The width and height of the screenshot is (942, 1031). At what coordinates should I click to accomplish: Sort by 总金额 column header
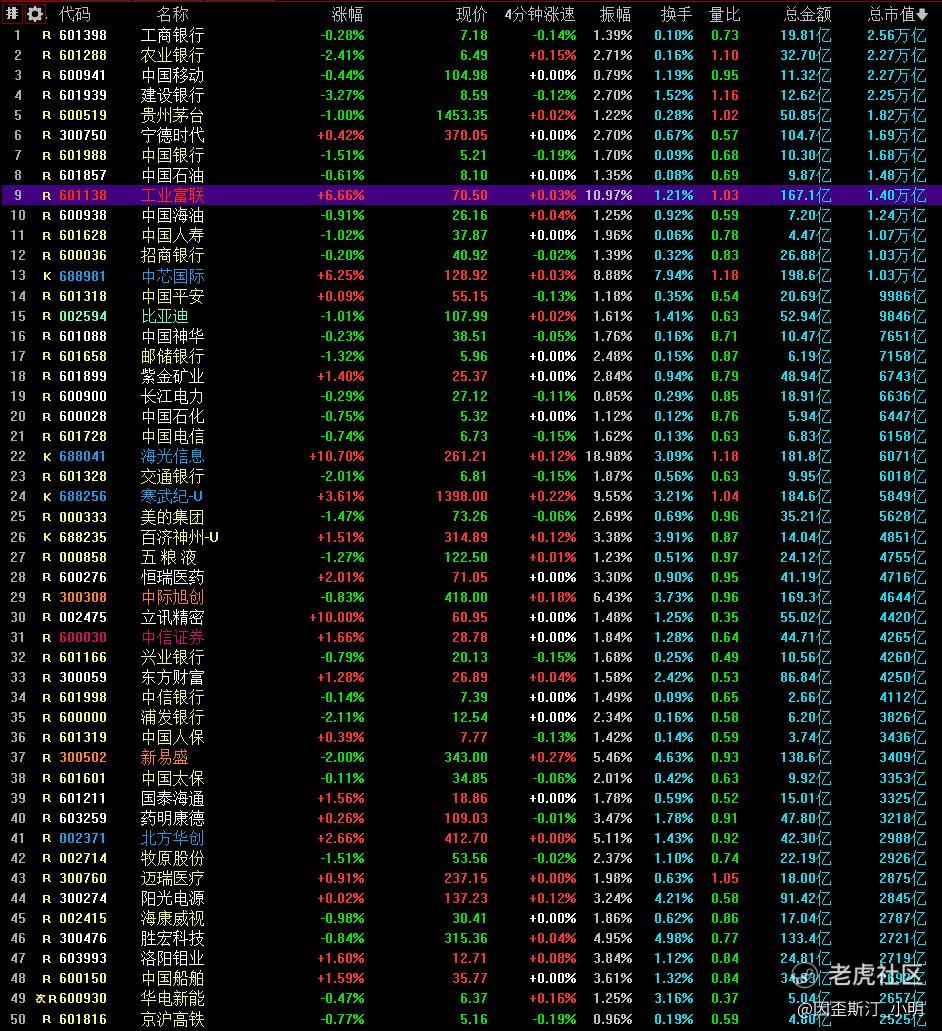(x=807, y=14)
